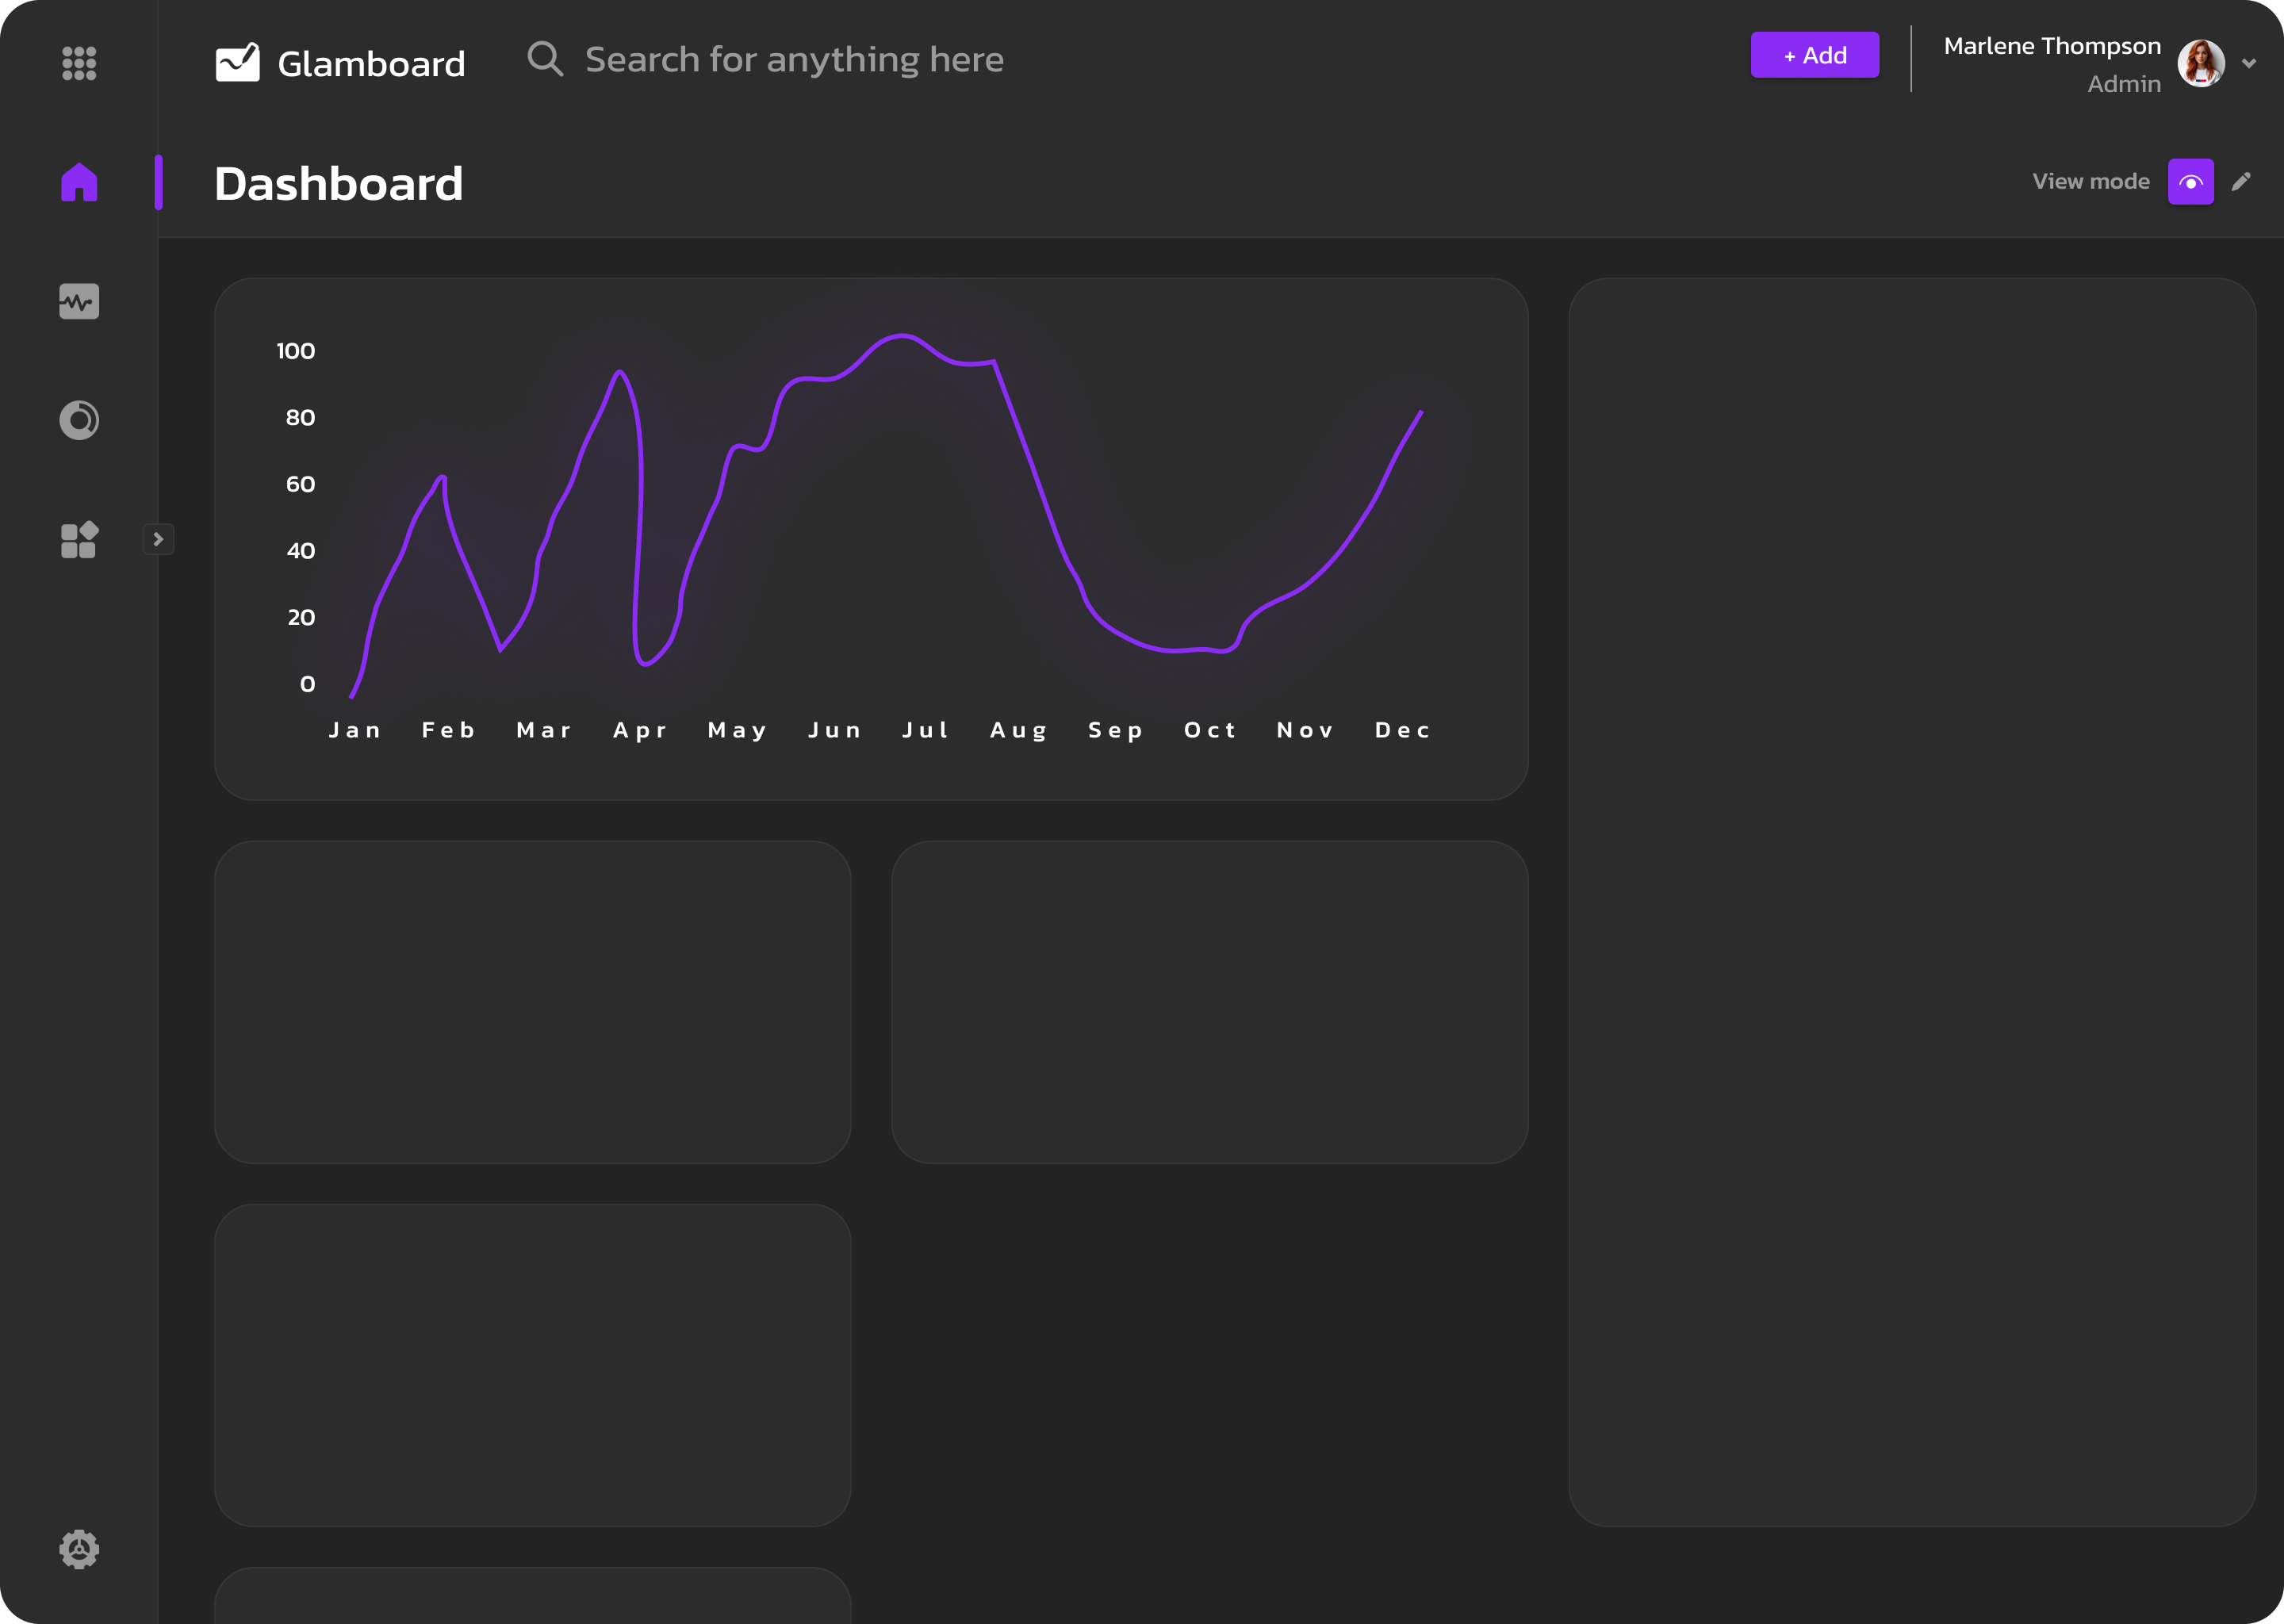Open the settings gear icon
Viewport: 2284px width, 1624px height.
[79, 1549]
